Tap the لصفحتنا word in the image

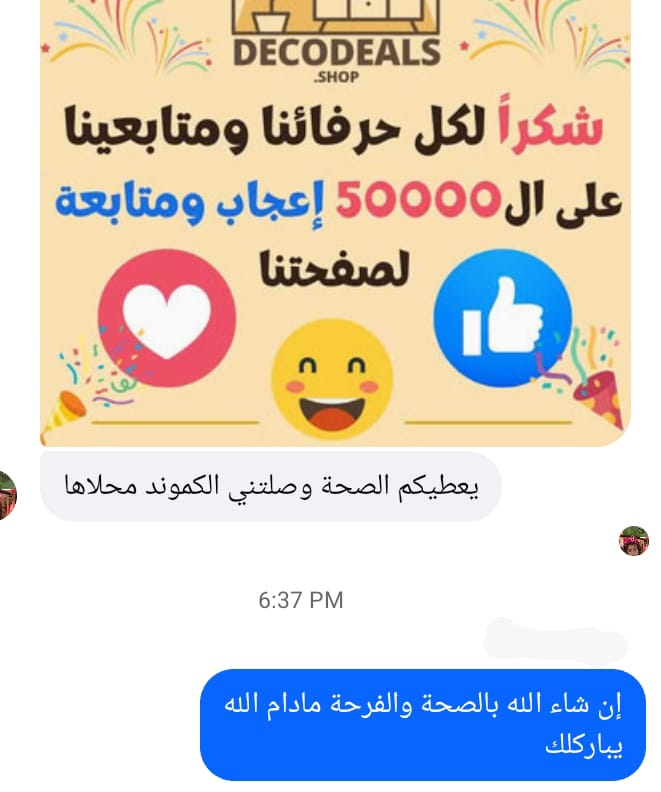pyautogui.click(x=334, y=269)
